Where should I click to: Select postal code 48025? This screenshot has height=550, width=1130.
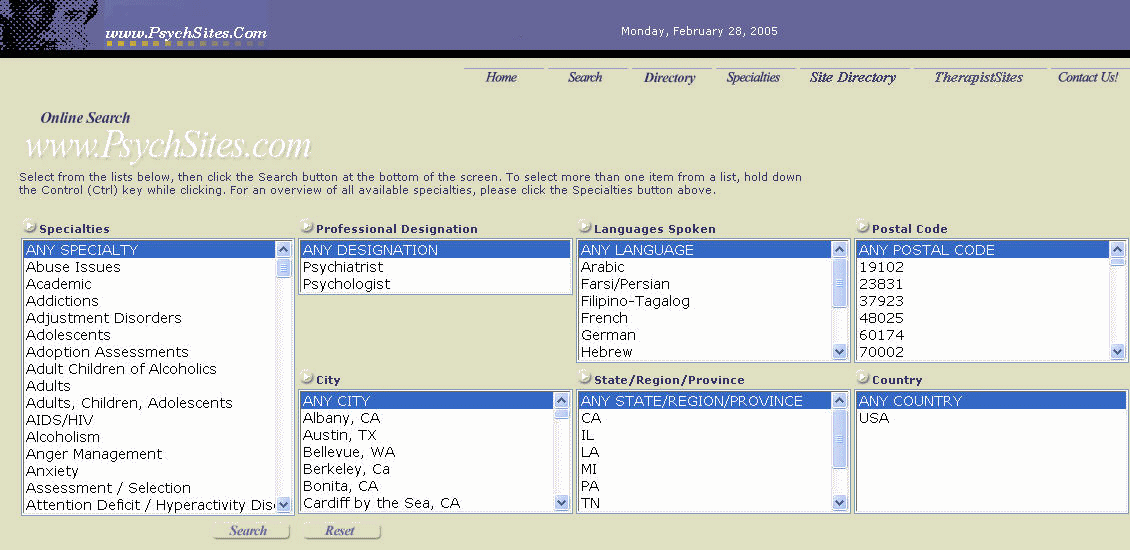[983, 318]
